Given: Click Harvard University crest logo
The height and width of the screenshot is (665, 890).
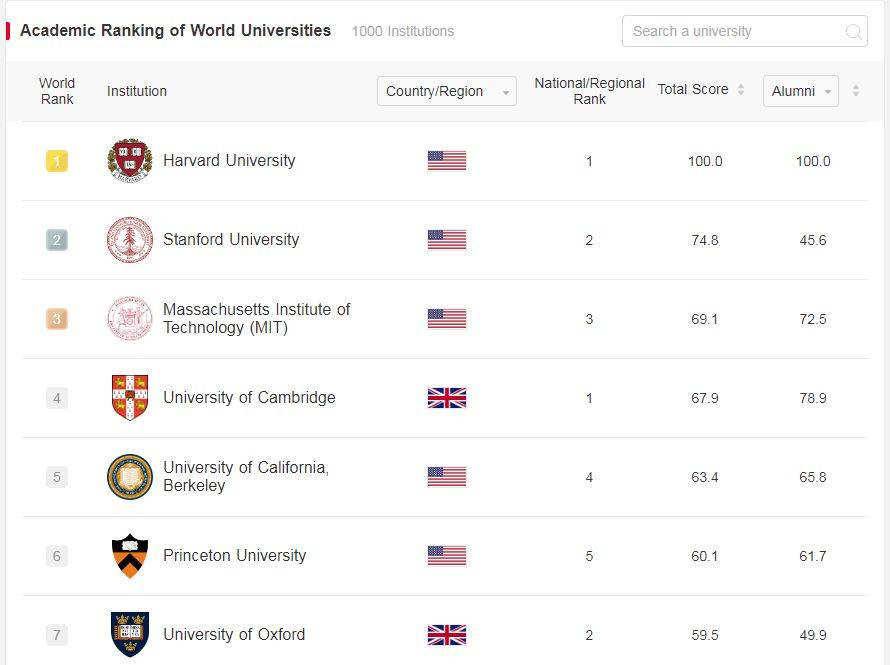Looking at the screenshot, I should [130, 160].
